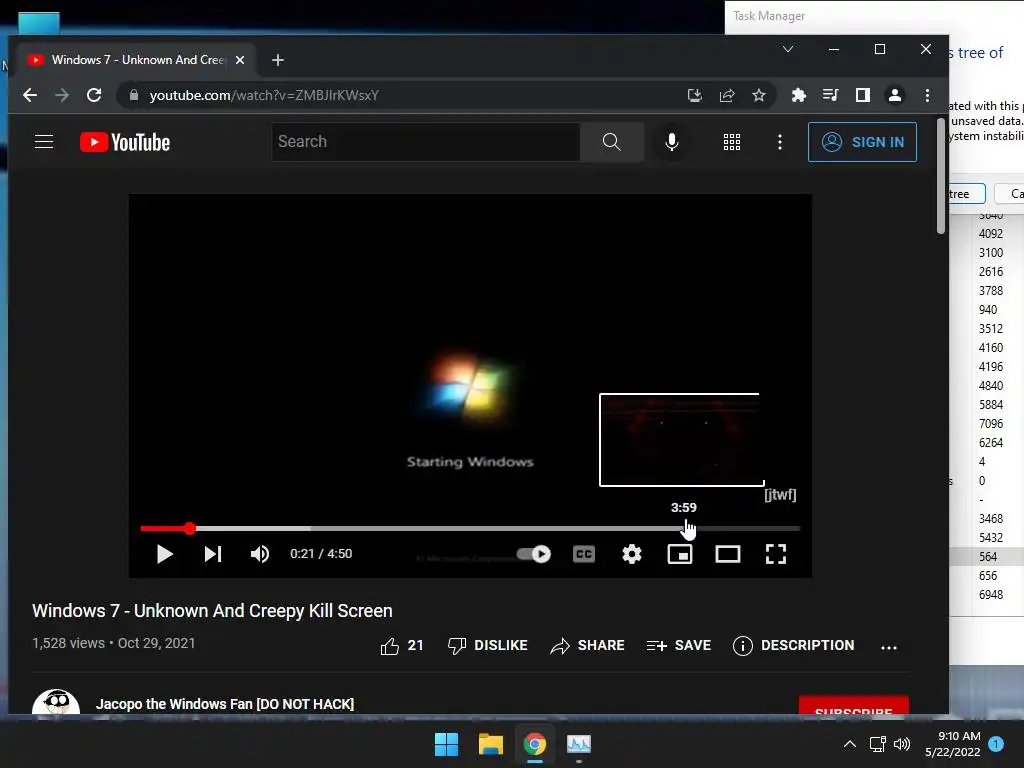This screenshot has width=1024, height=768.
Task: Toggle closed captions CC button
Action: click(x=584, y=554)
